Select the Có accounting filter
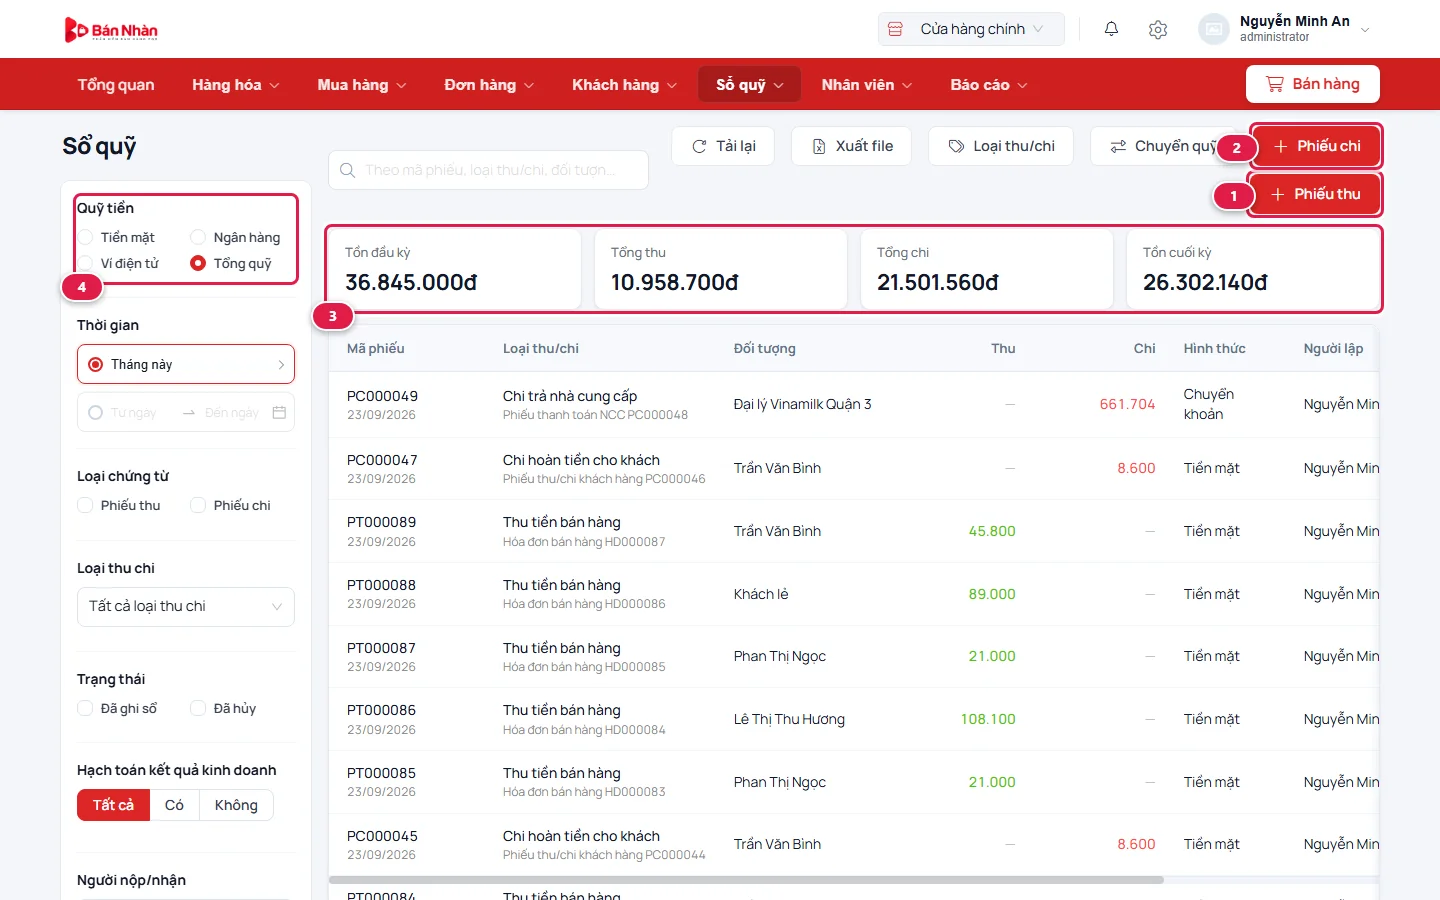 pos(174,805)
